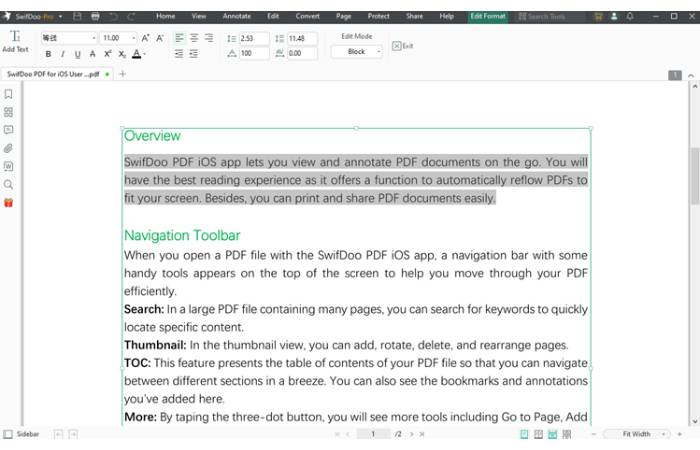The image size is (700, 450).
Task: Toggle the Sidebar checkbox
Action: pyautogui.click(x=8, y=434)
